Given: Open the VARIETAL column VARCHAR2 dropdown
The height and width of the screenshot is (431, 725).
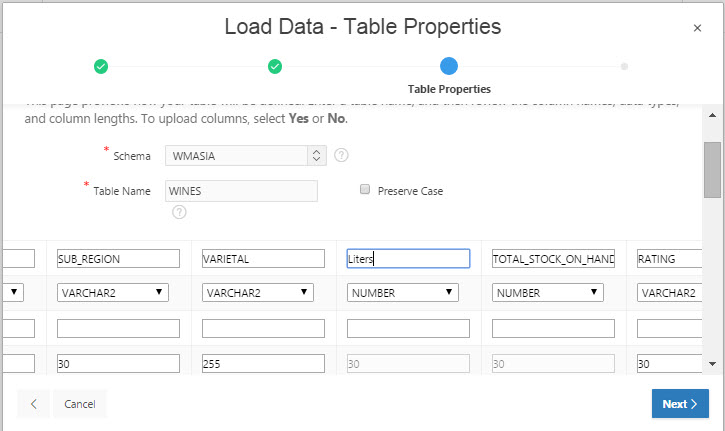Looking at the screenshot, I should click(x=256, y=292).
